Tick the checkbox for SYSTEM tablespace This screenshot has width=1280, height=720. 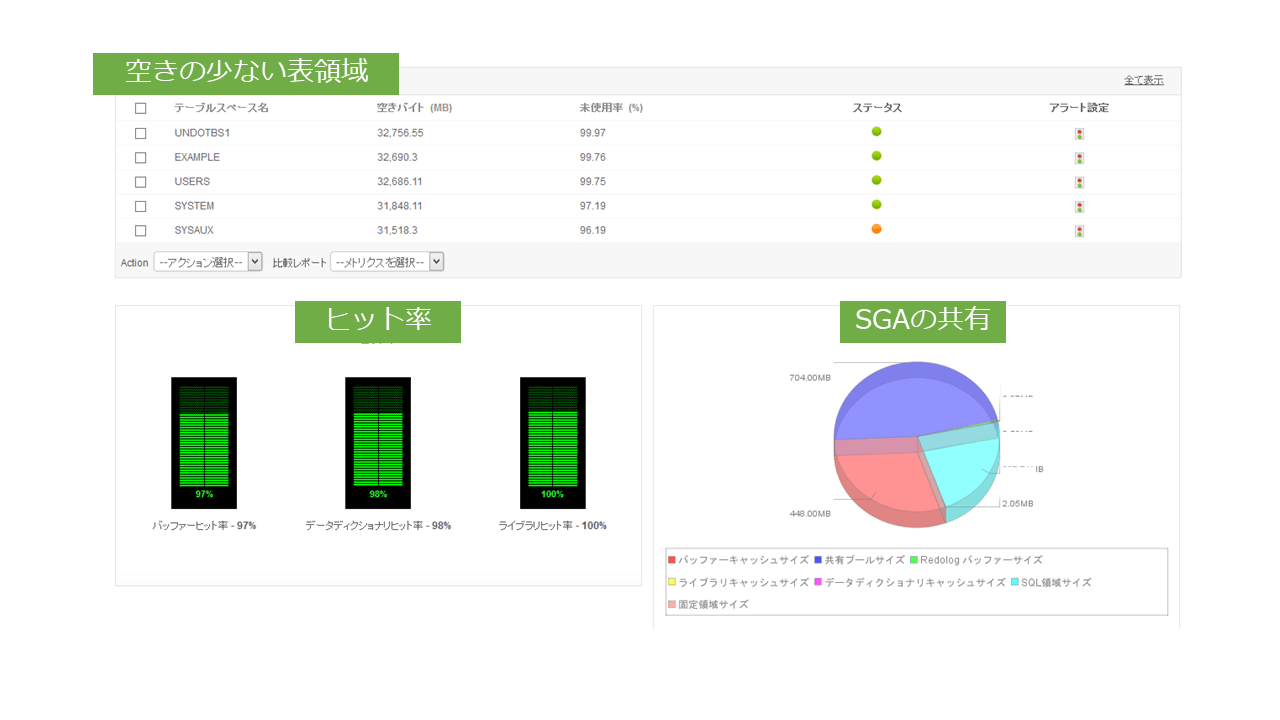point(141,206)
